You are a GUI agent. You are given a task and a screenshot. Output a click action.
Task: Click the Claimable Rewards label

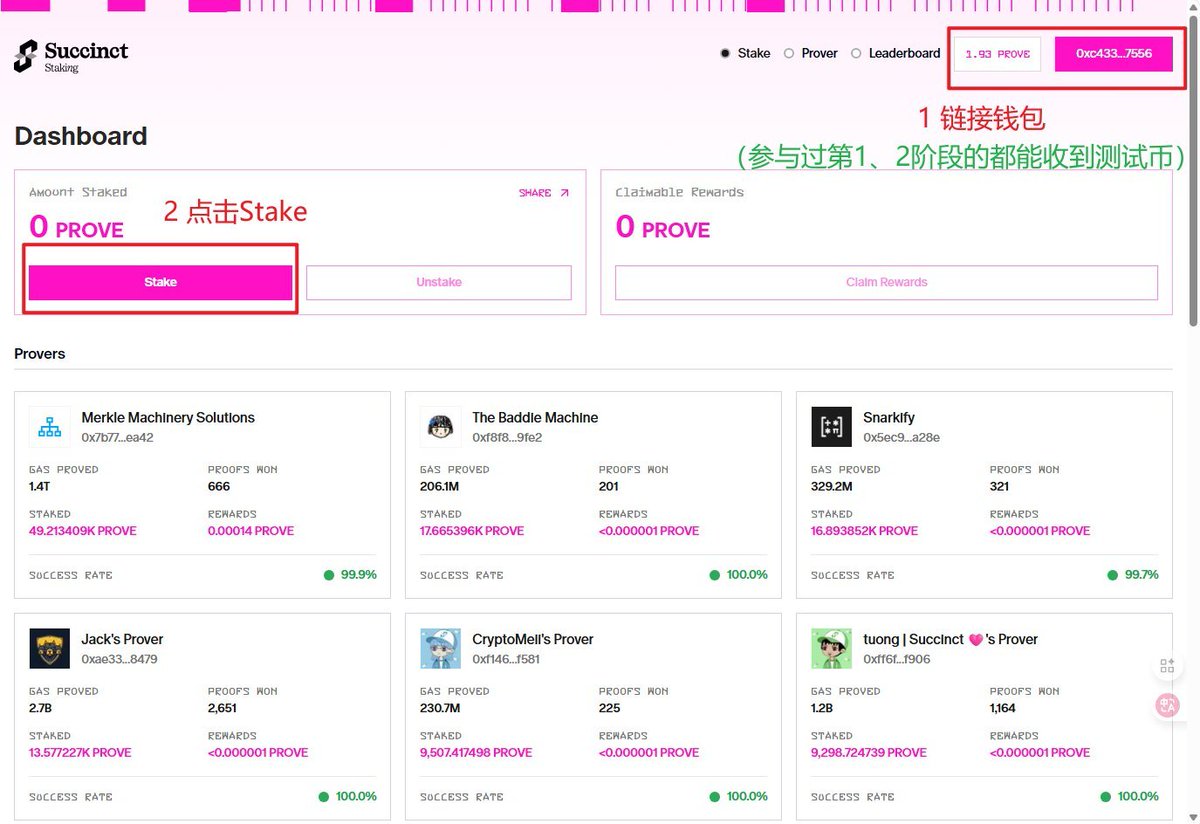pyautogui.click(x=680, y=192)
